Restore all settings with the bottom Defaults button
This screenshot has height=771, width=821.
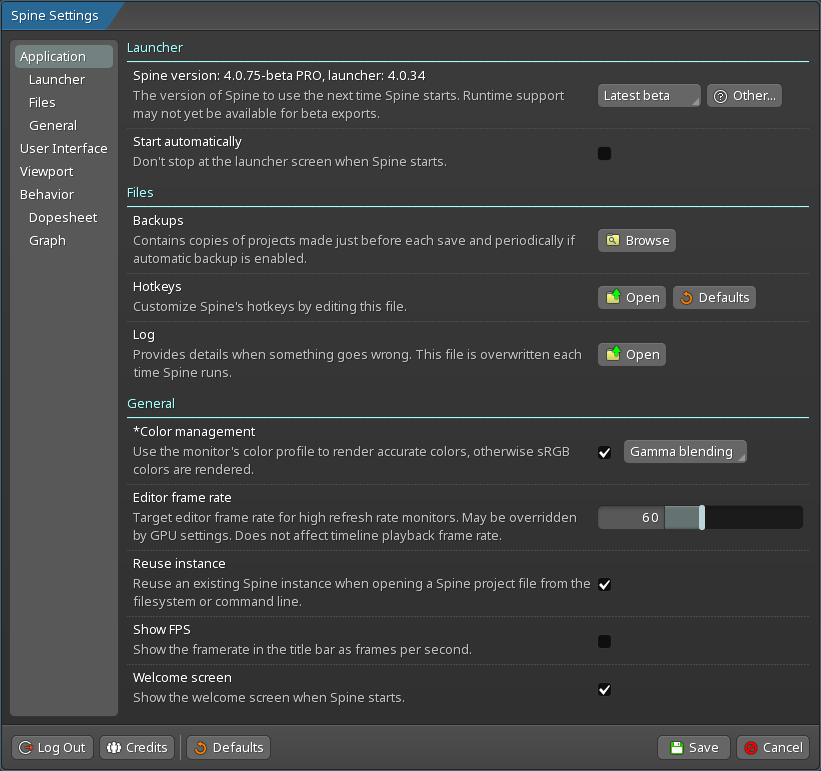pyautogui.click(x=228, y=747)
